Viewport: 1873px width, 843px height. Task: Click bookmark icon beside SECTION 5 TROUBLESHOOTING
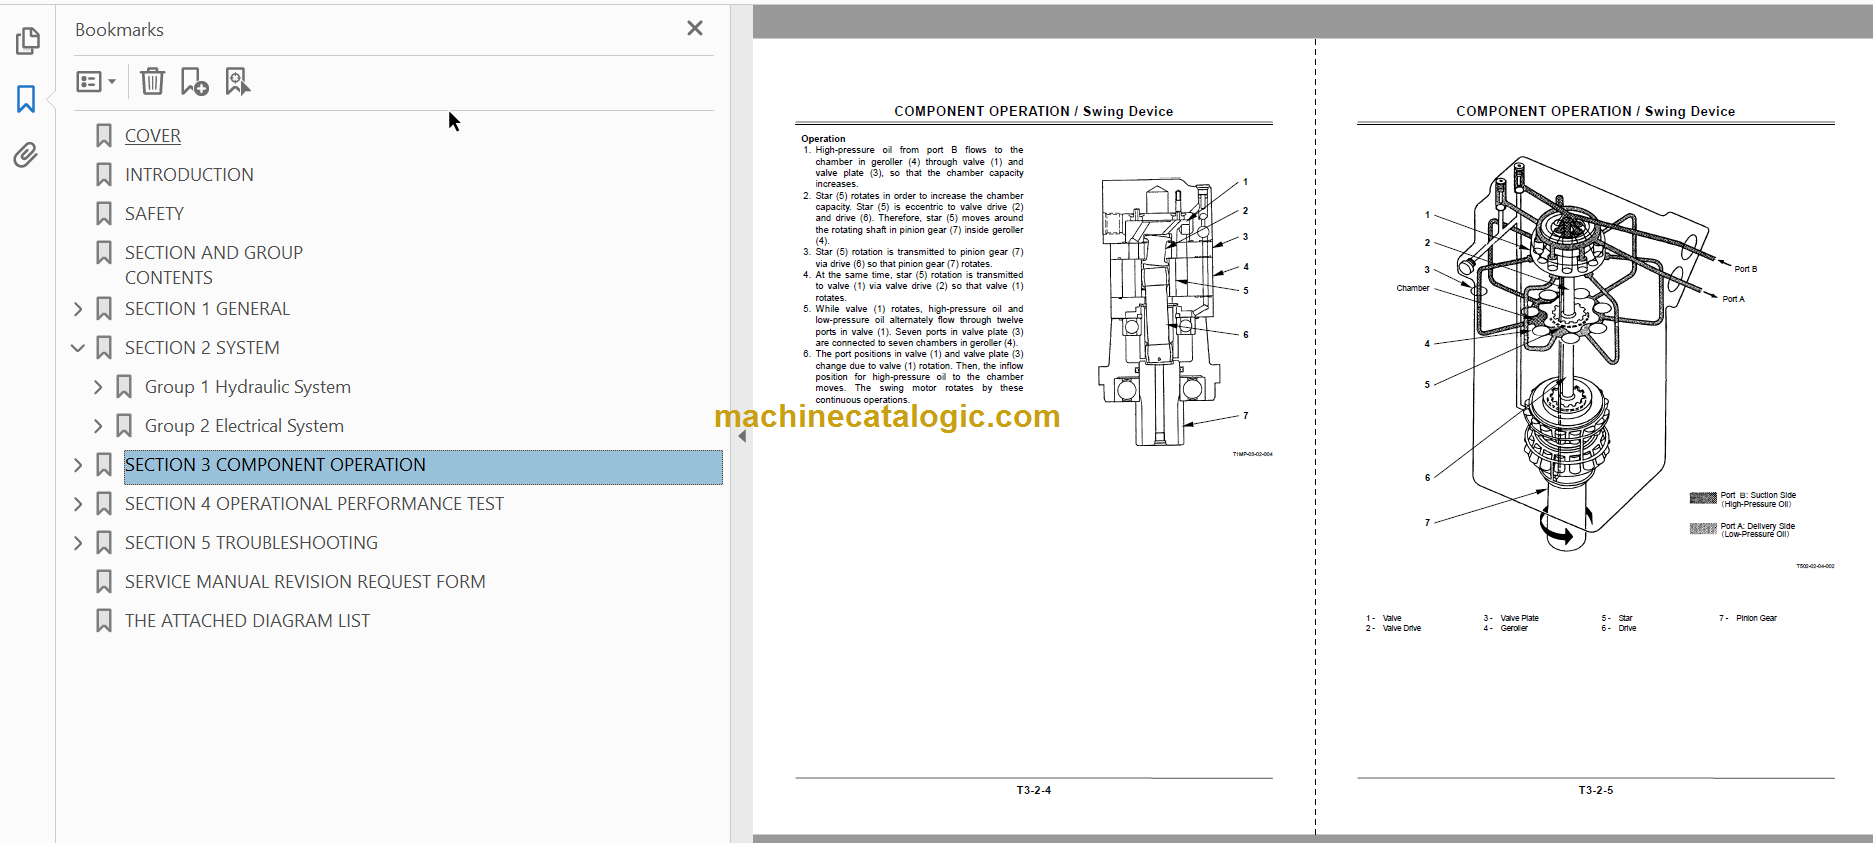(x=104, y=543)
